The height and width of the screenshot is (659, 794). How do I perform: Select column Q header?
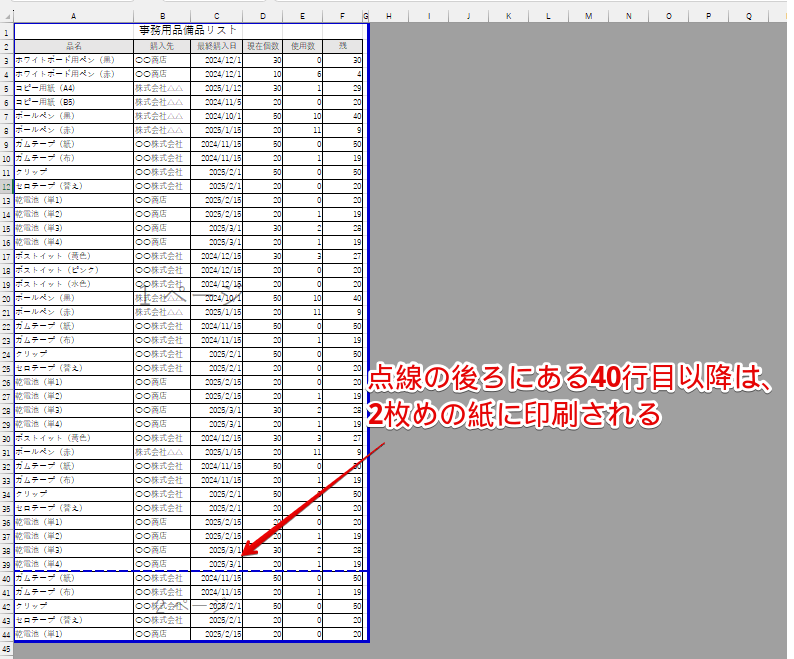point(748,16)
